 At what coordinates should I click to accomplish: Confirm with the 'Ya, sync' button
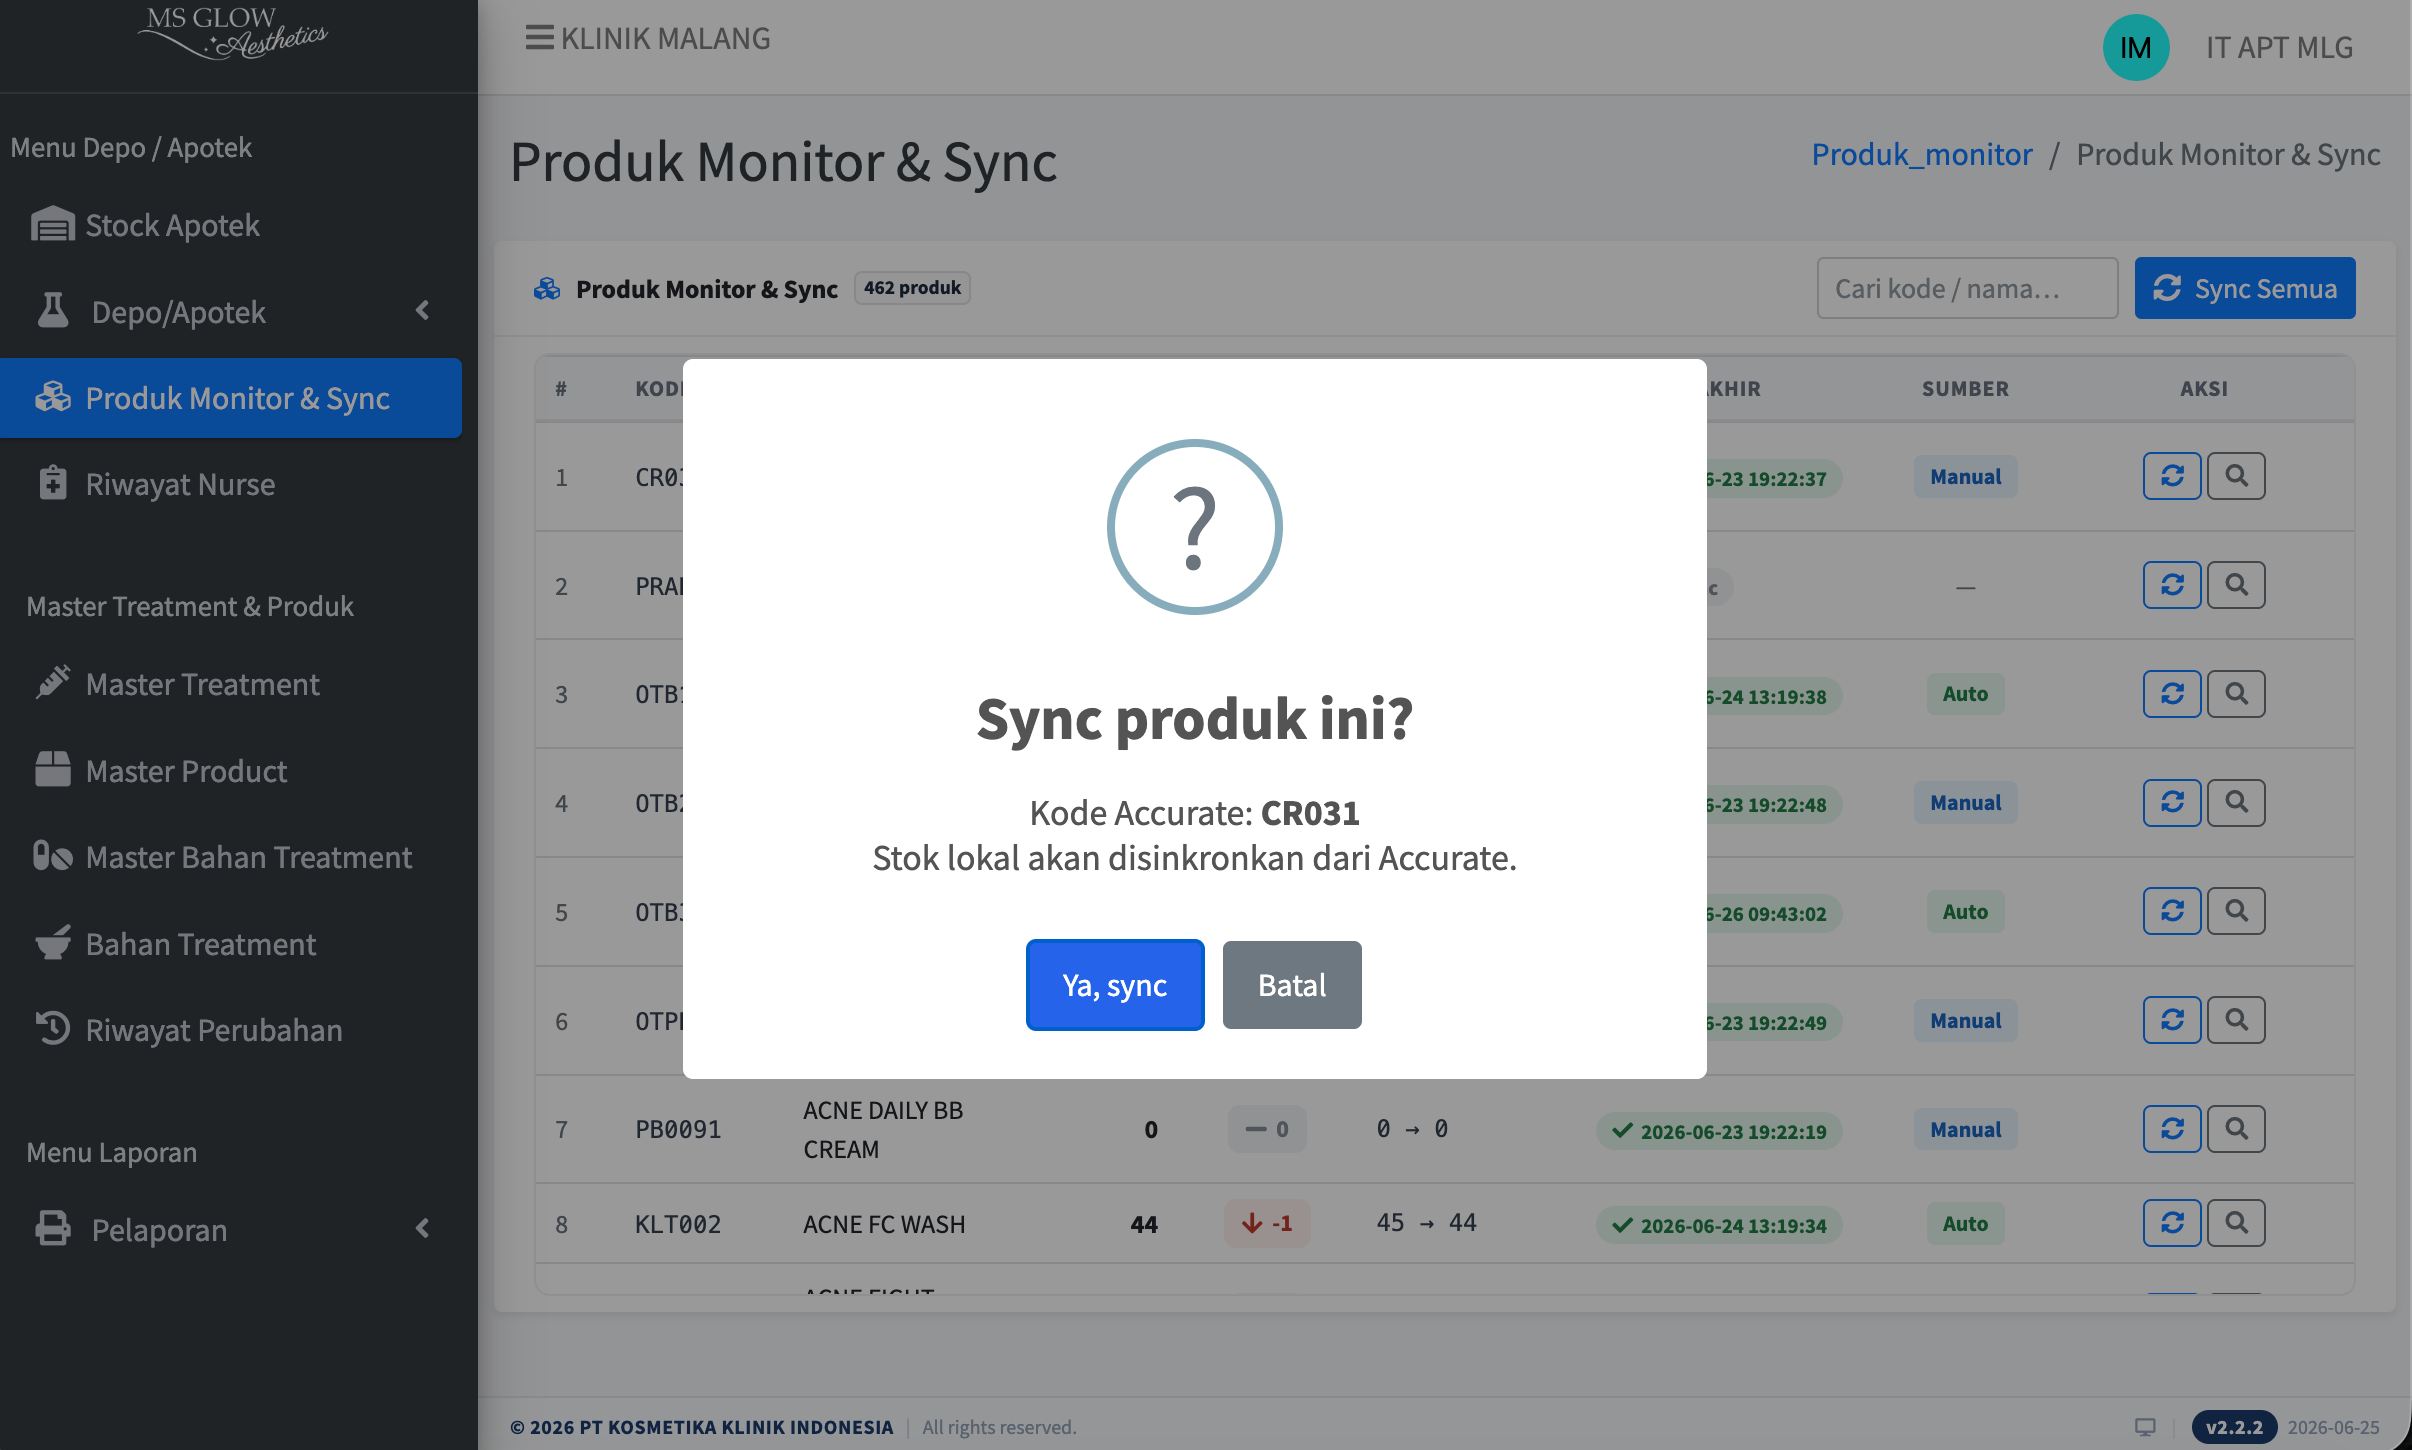(1115, 985)
